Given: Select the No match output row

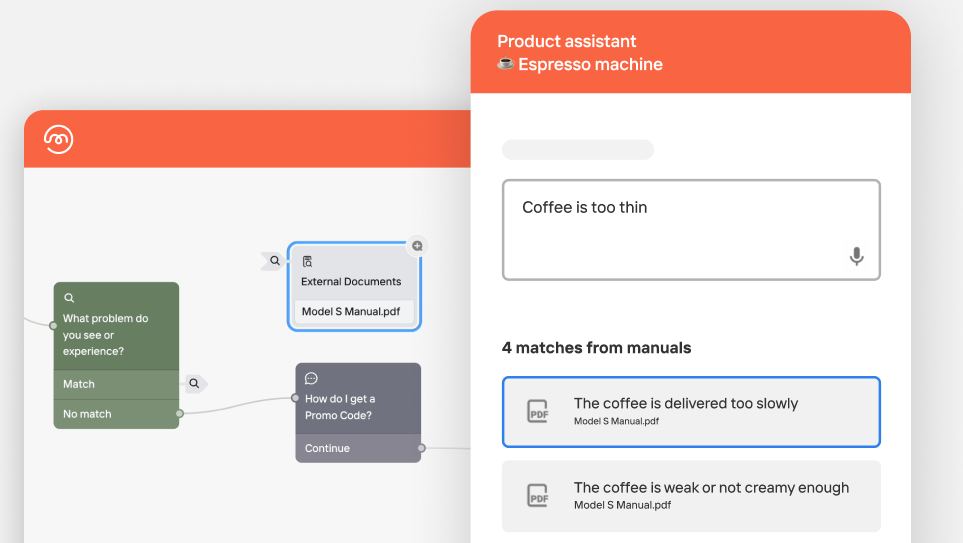Looking at the screenshot, I should coord(116,414).
